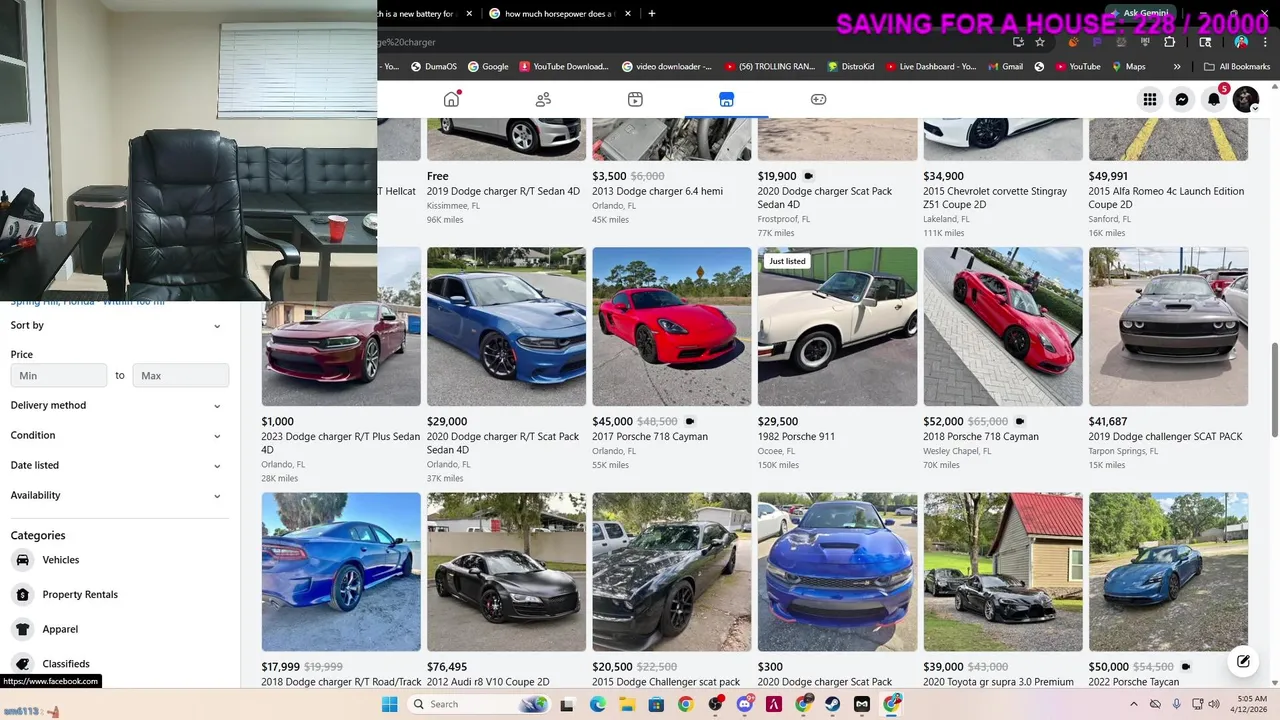Viewport: 1280px width, 720px height.
Task: Close the 'how much horsepower' browser tab
Action: pos(628,14)
